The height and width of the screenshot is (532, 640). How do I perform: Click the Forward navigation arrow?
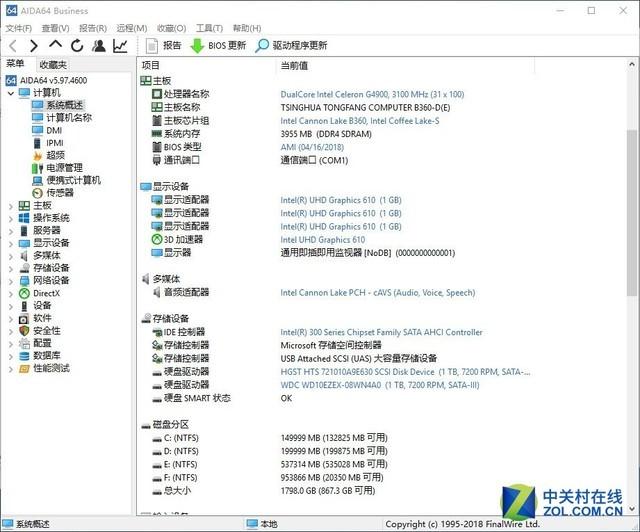coord(34,45)
